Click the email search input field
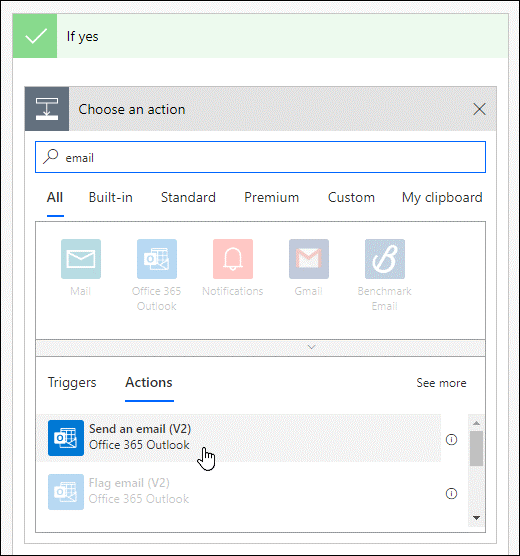Screen dimensions: 520x556 pos(260,157)
